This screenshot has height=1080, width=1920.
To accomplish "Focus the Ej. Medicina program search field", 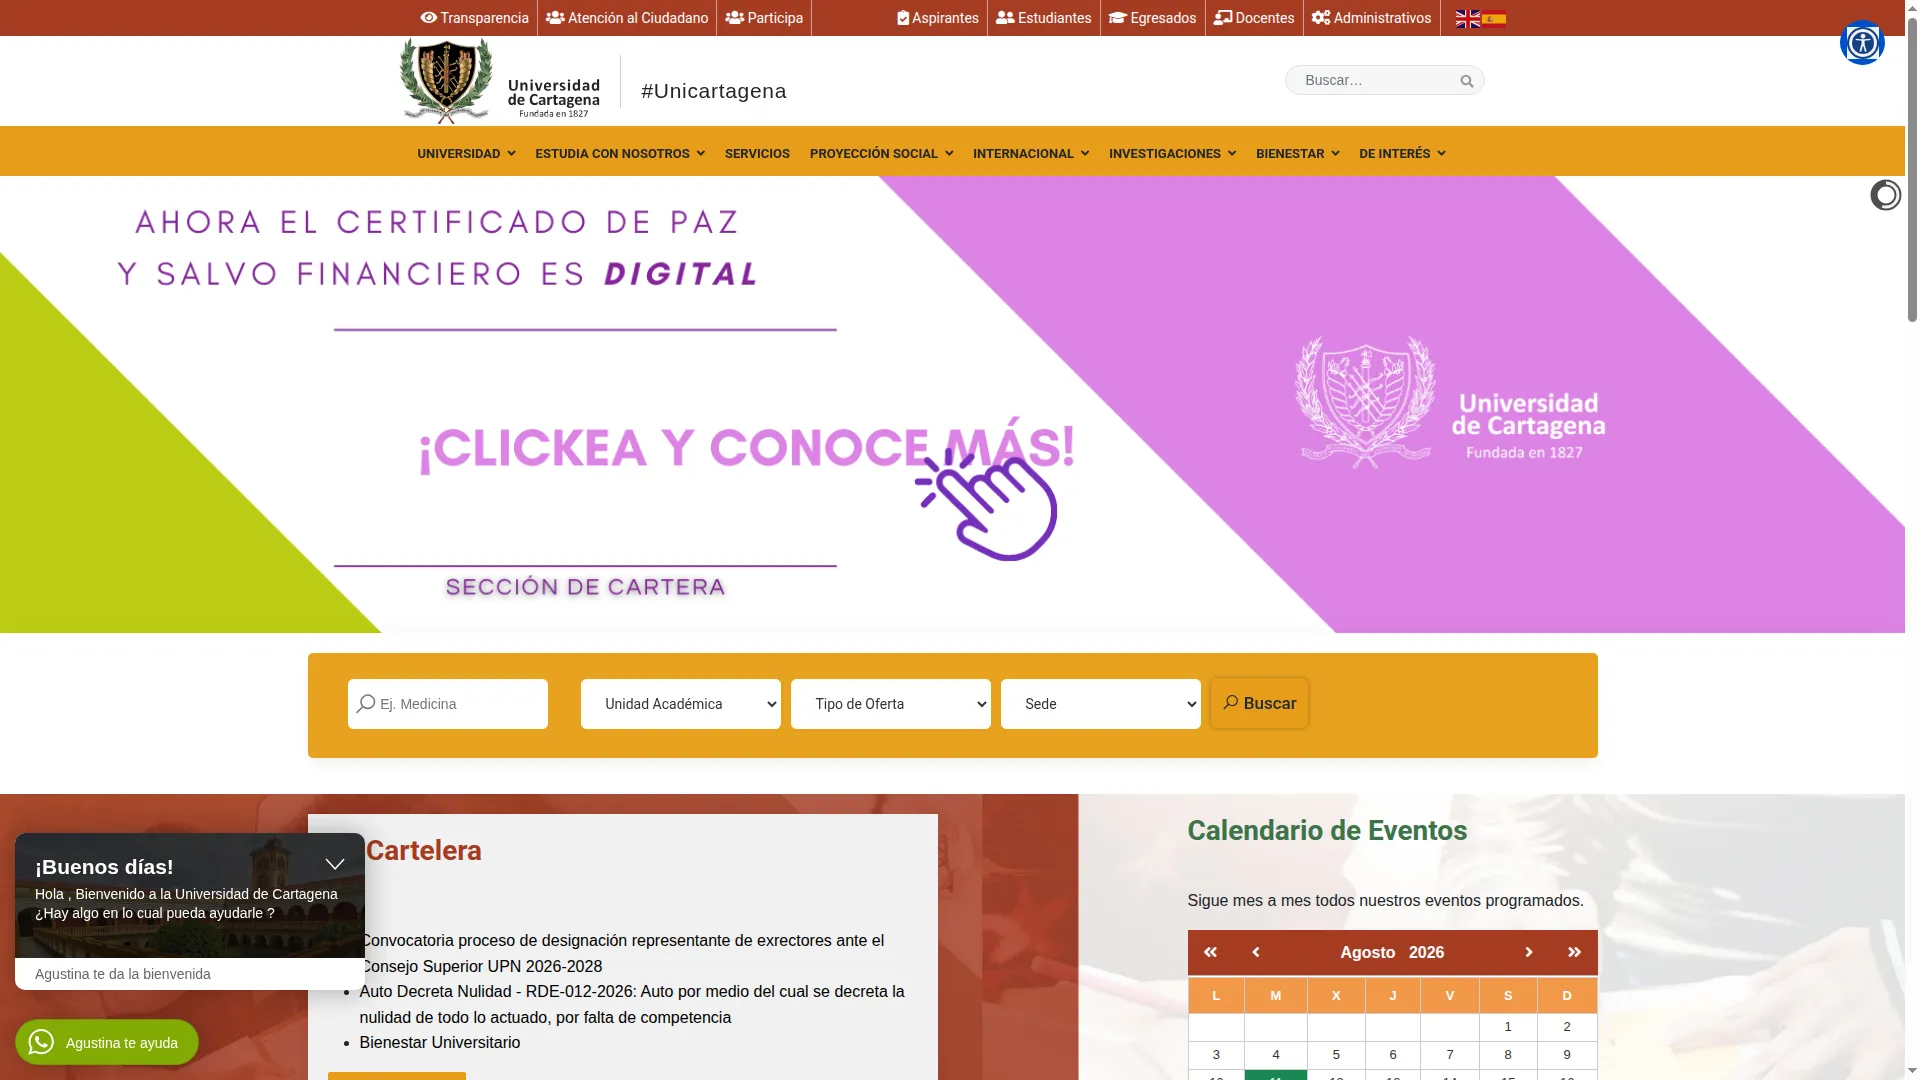I will coord(448,704).
